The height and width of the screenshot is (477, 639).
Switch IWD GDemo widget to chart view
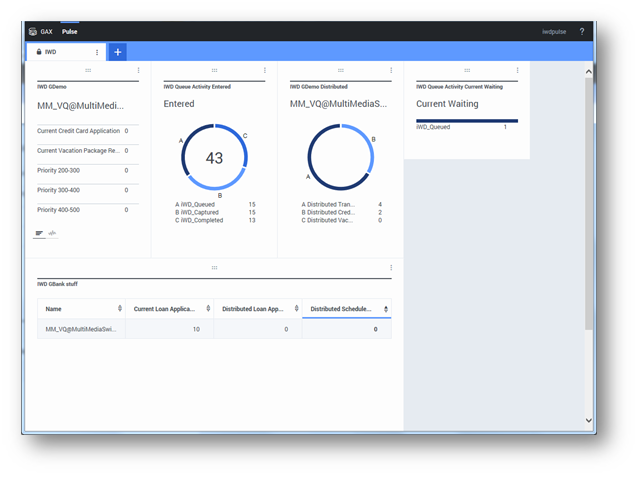[x=52, y=233]
